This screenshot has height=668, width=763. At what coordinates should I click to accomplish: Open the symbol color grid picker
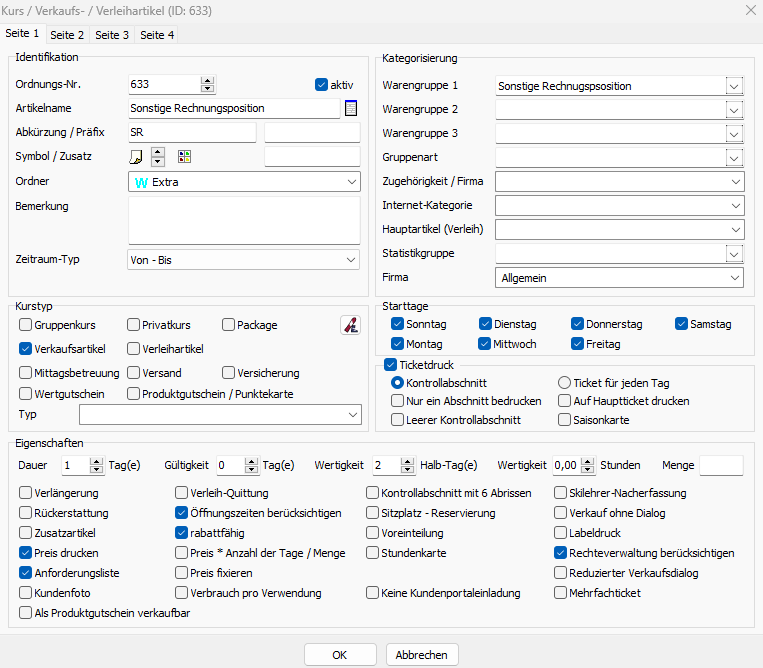184,156
